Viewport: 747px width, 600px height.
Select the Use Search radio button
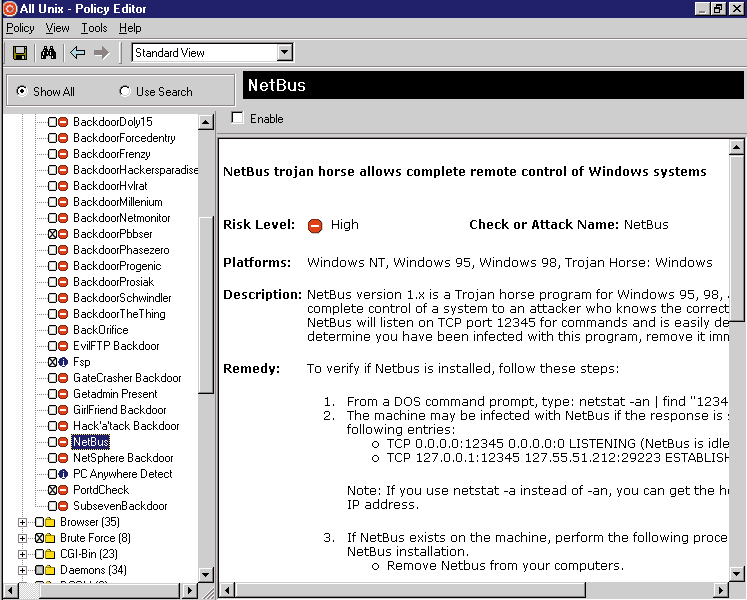125,91
